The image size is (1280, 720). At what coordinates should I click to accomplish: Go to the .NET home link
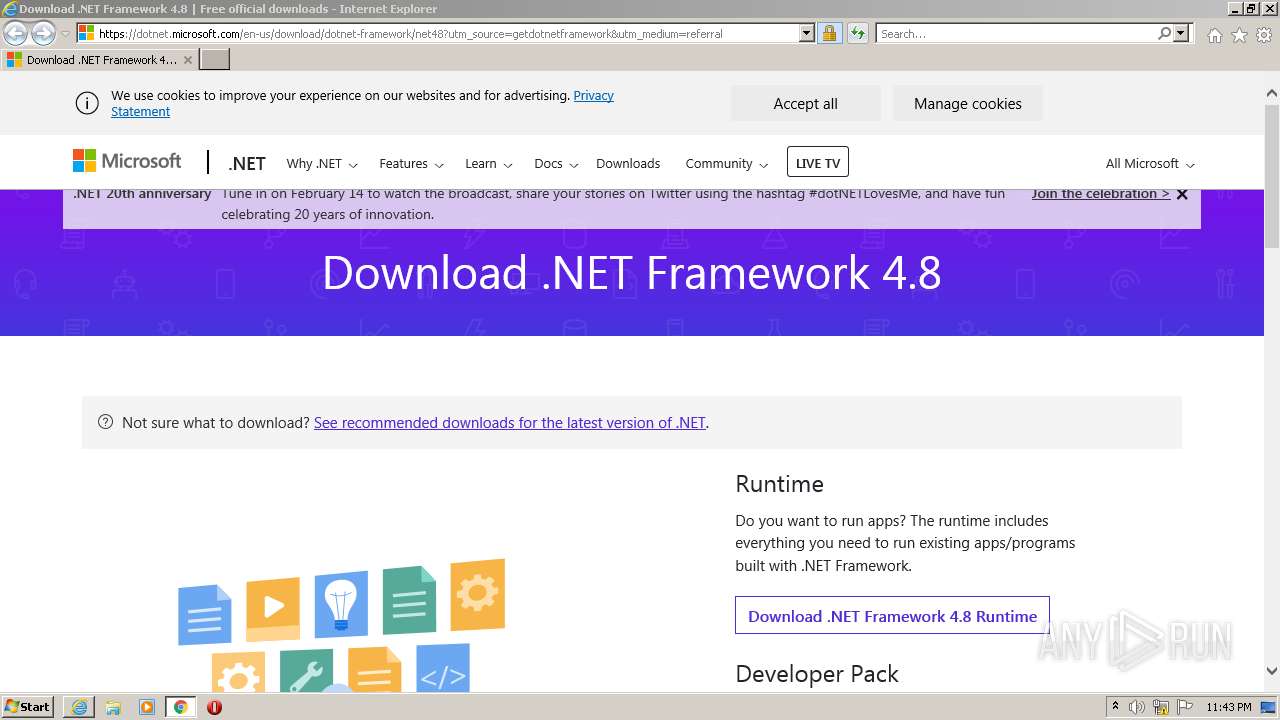pyautogui.click(x=247, y=164)
